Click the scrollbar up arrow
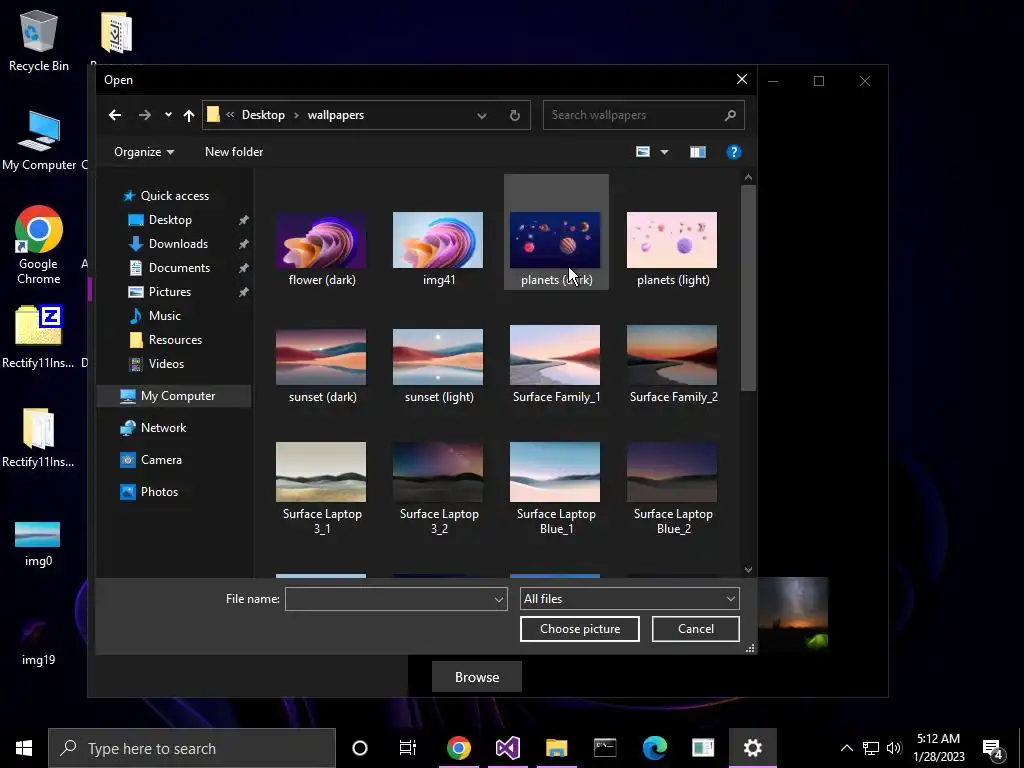 [x=748, y=178]
